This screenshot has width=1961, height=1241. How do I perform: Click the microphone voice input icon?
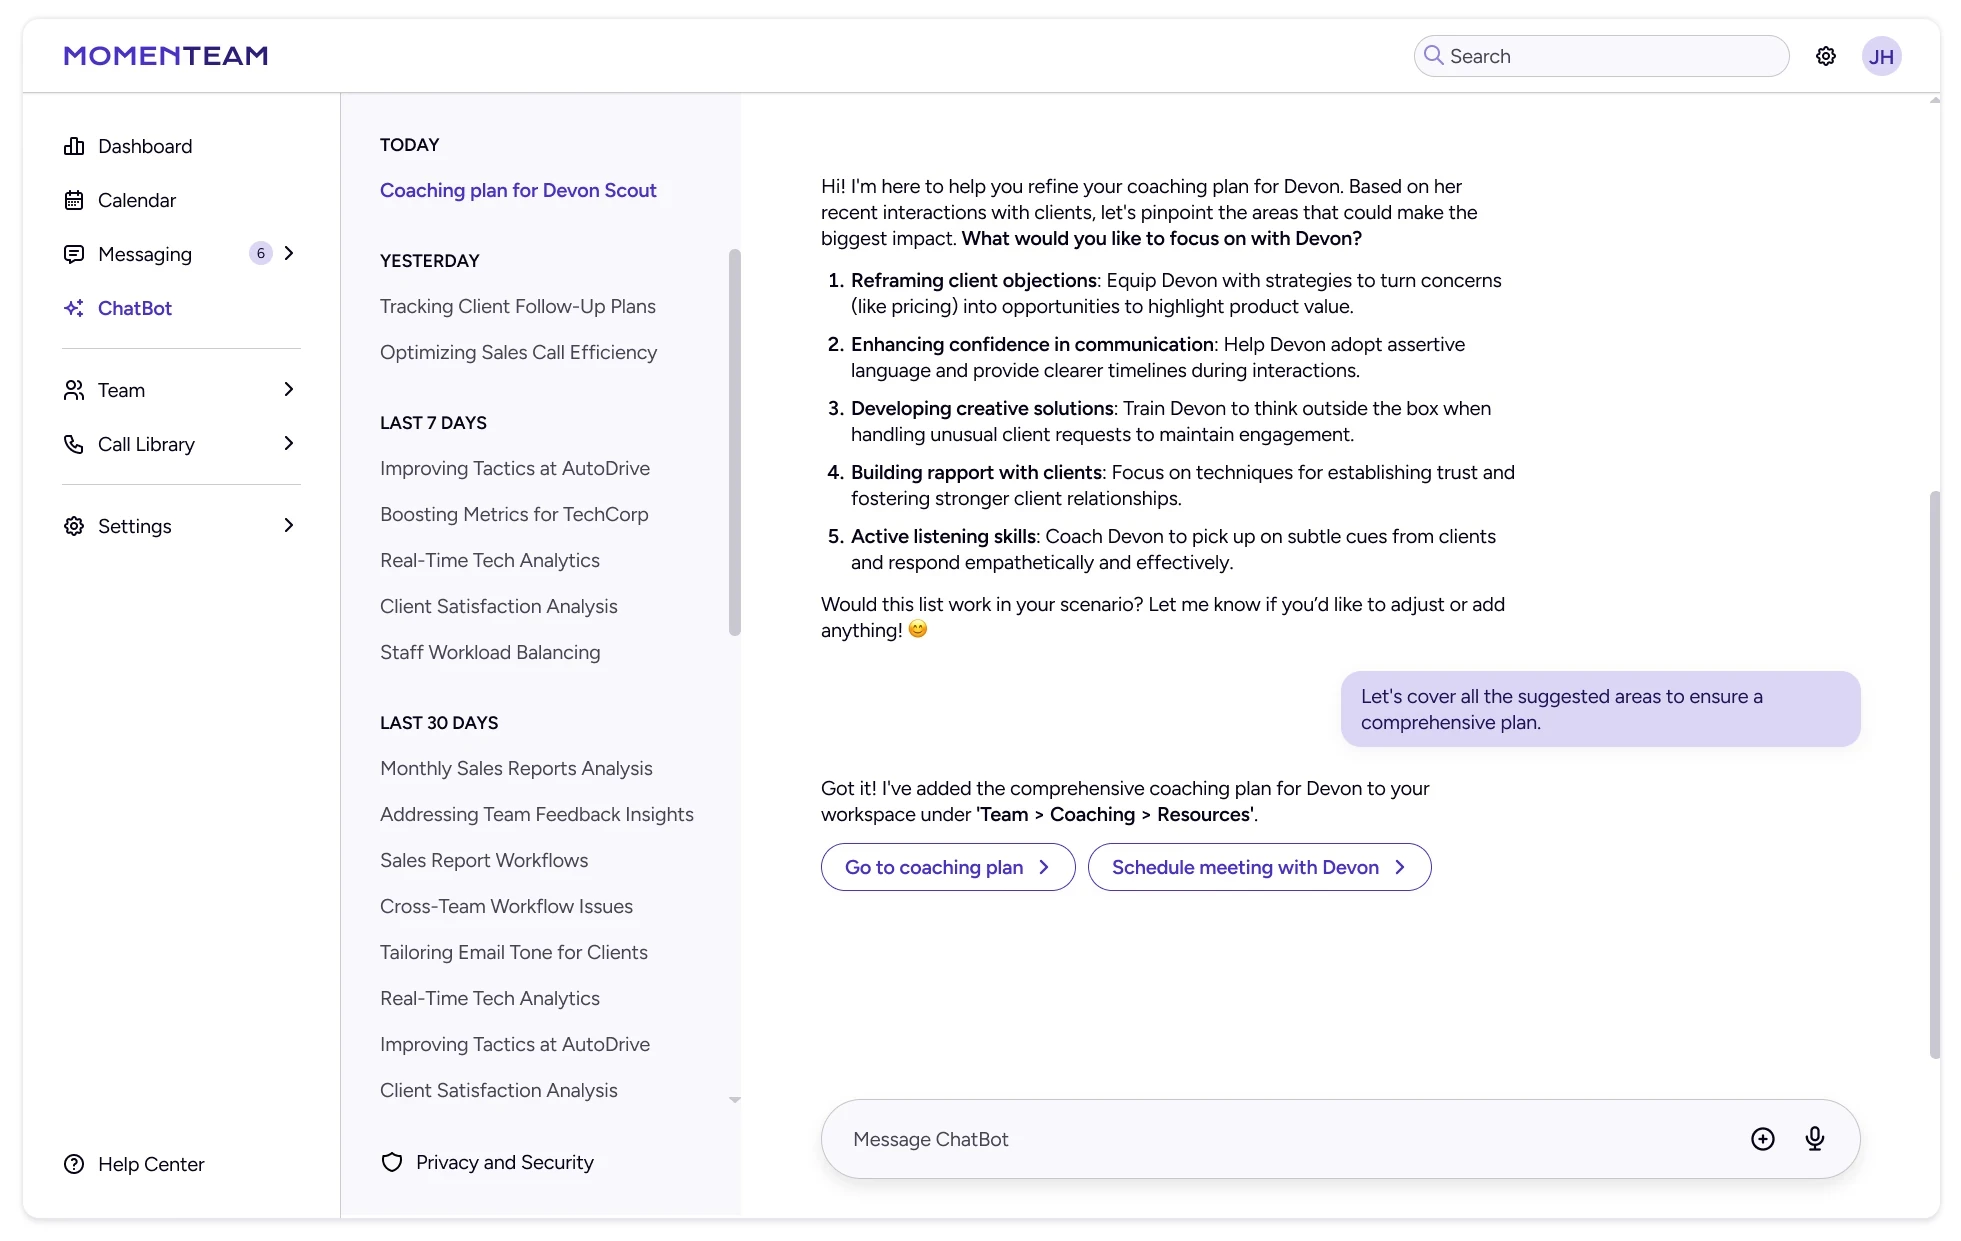coord(1814,1138)
